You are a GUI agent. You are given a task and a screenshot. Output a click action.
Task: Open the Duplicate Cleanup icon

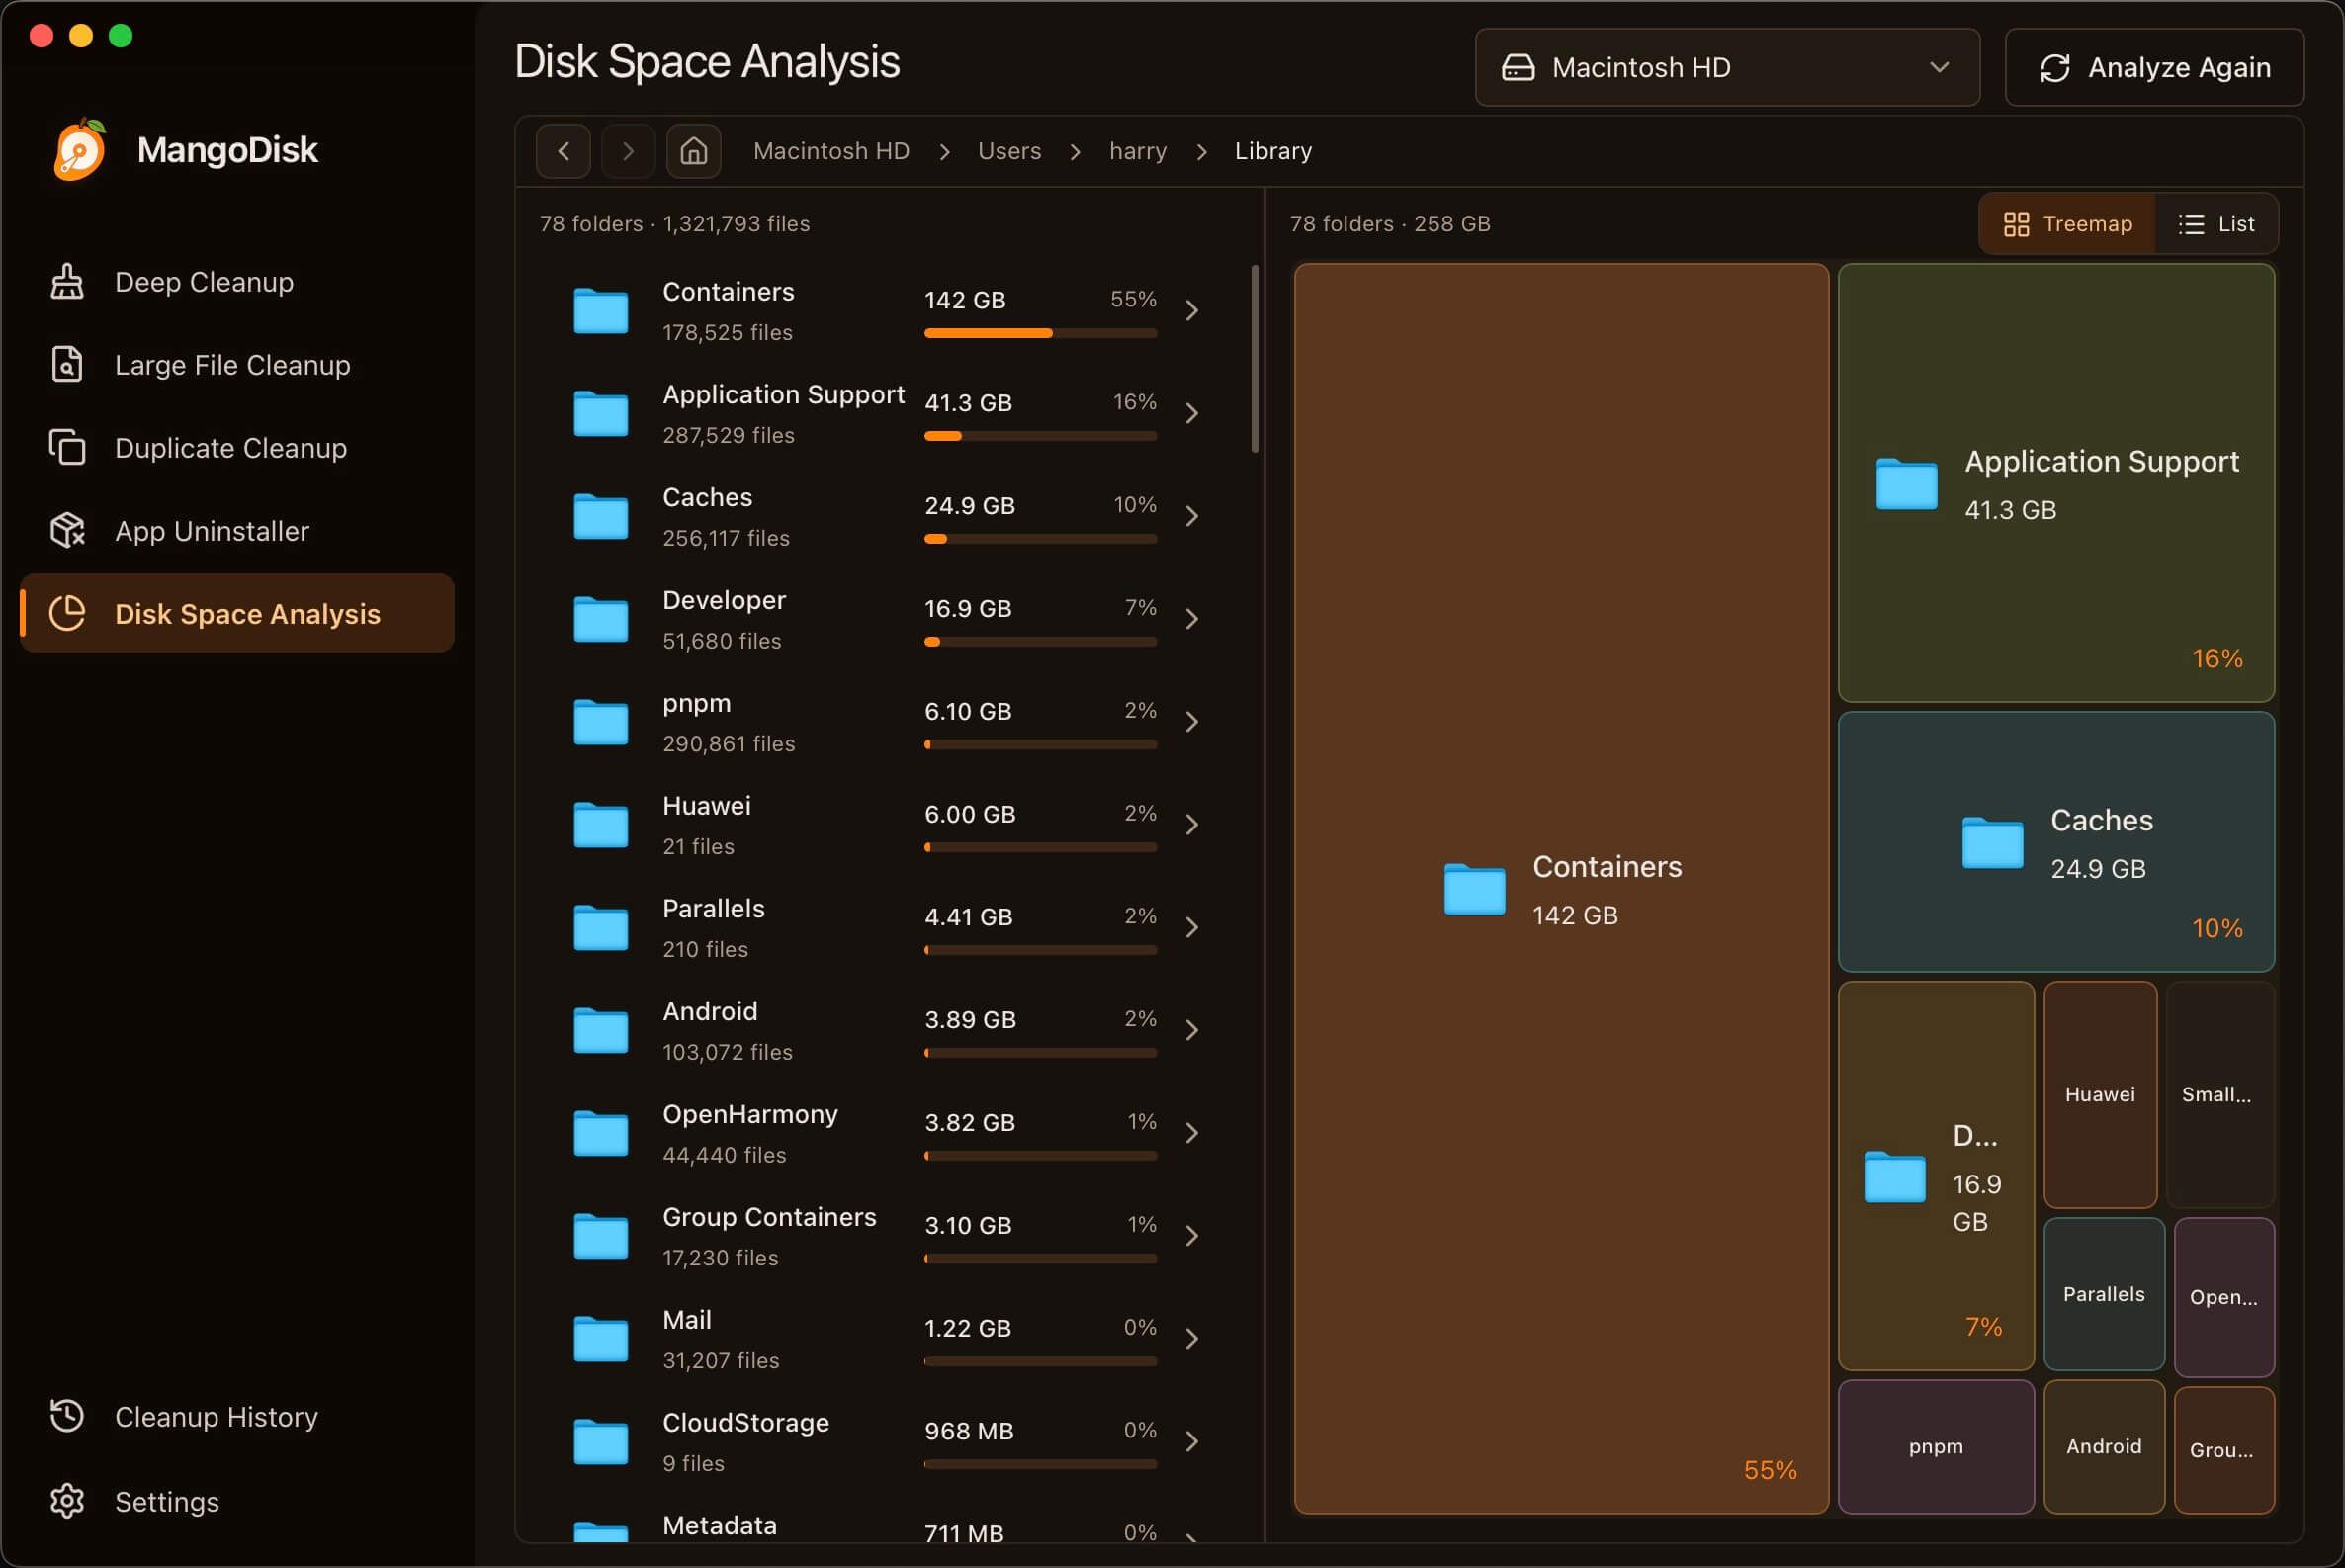pos(67,448)
